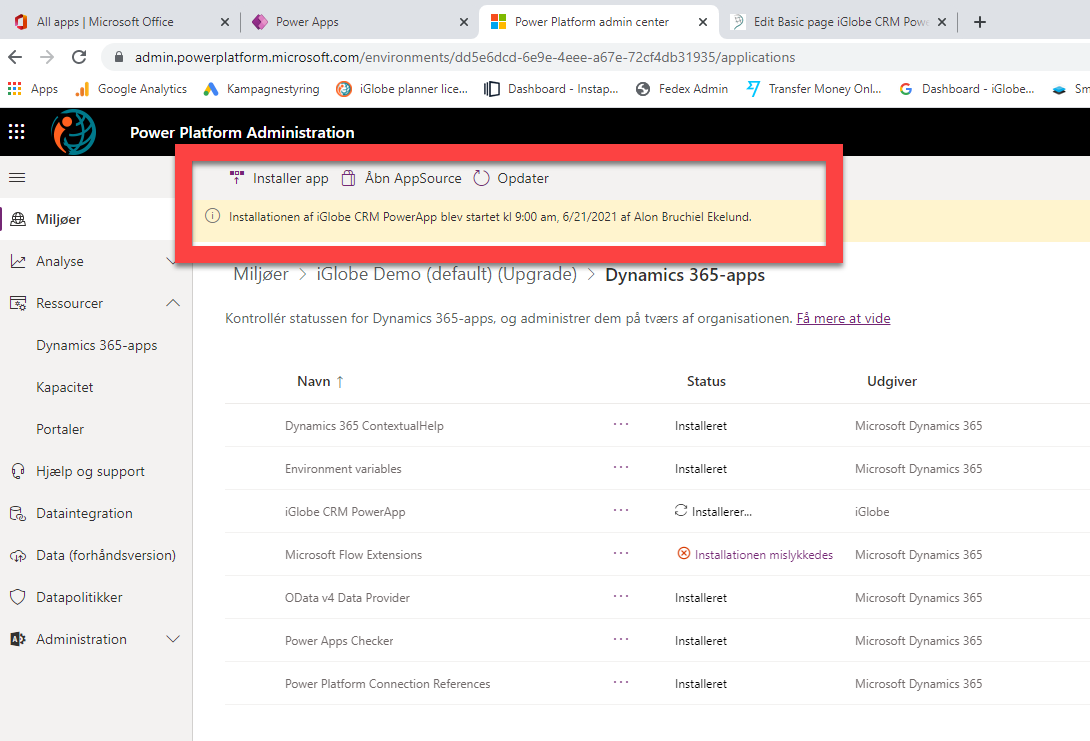This screenshot has width=1090, height=741.
Task: Select Dynamics 365-apps in sidebar
Action: [x=97, y=345]
